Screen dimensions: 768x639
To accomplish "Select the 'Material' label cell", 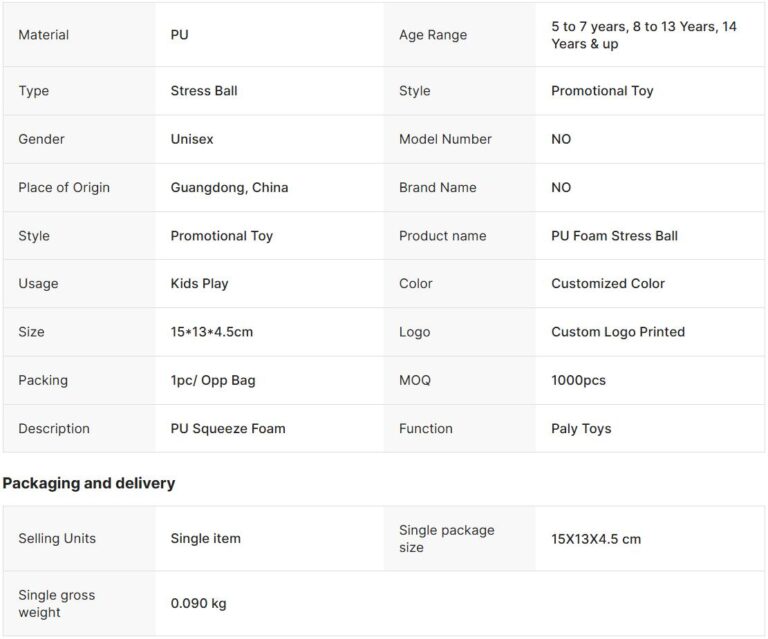I will point(44,35).
